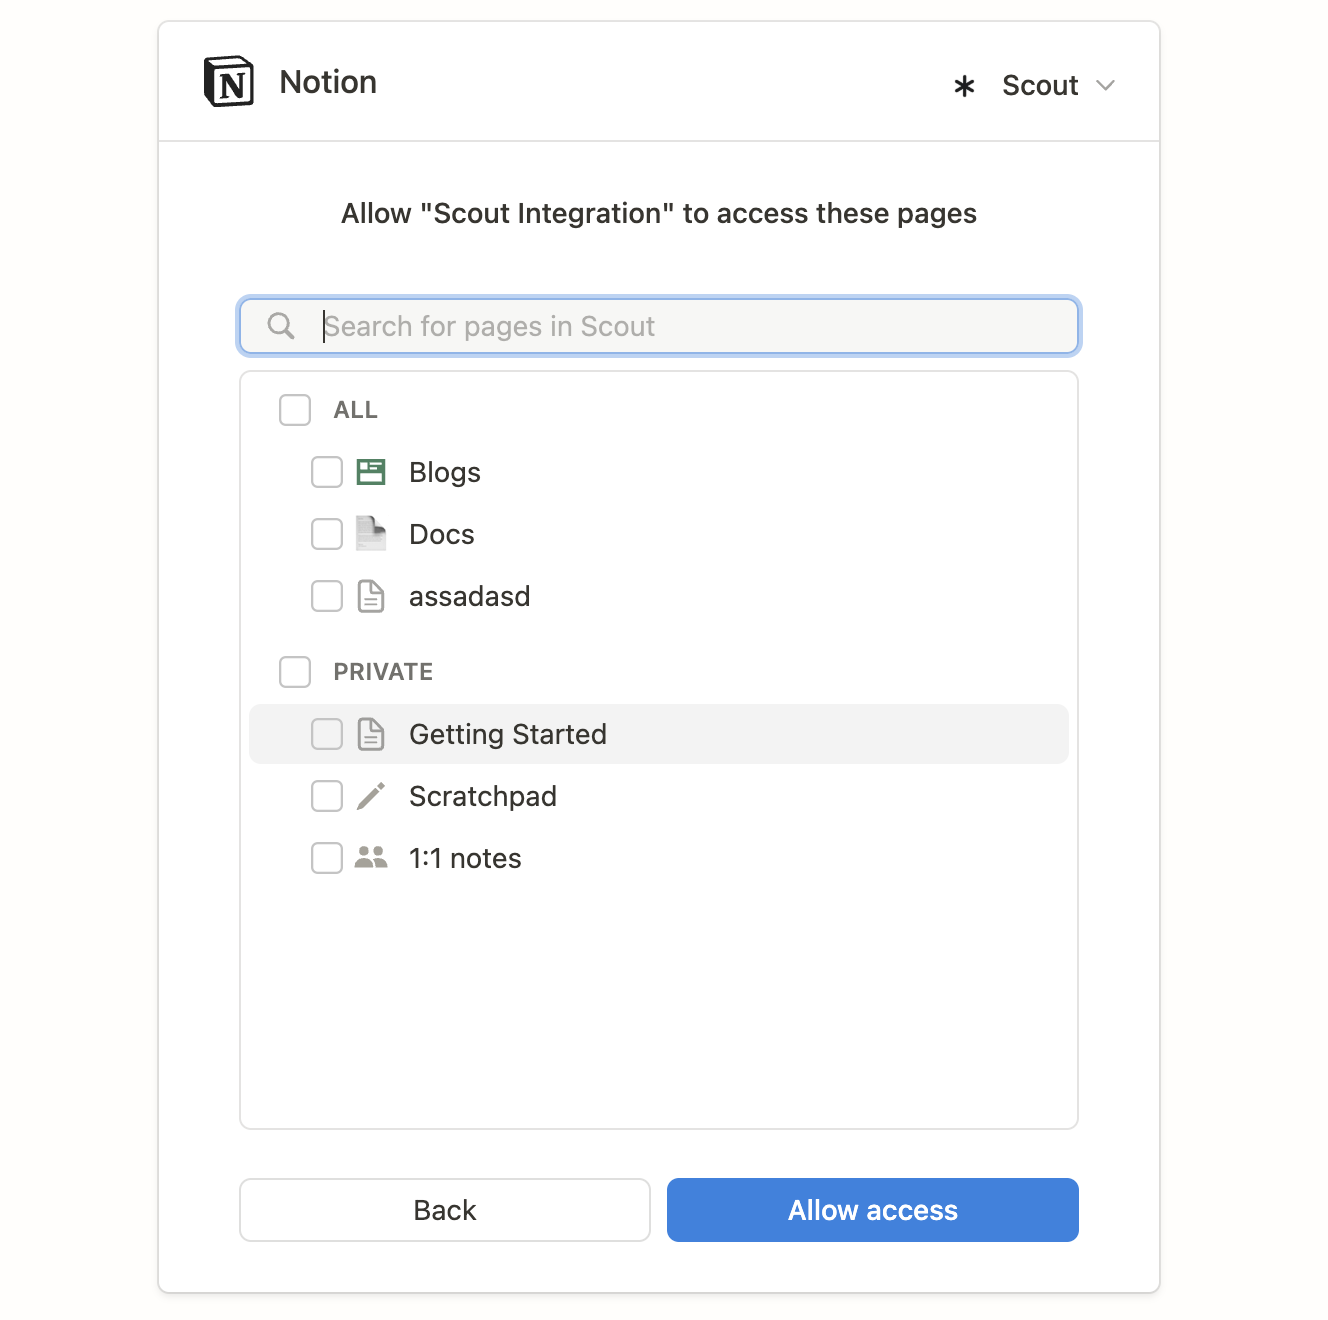Click the 1:1 notes people icon

(x=371, y=858)
